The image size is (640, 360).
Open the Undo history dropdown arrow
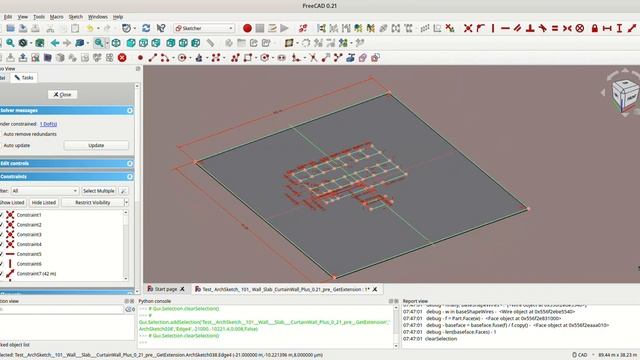click(x=97, y=28)
